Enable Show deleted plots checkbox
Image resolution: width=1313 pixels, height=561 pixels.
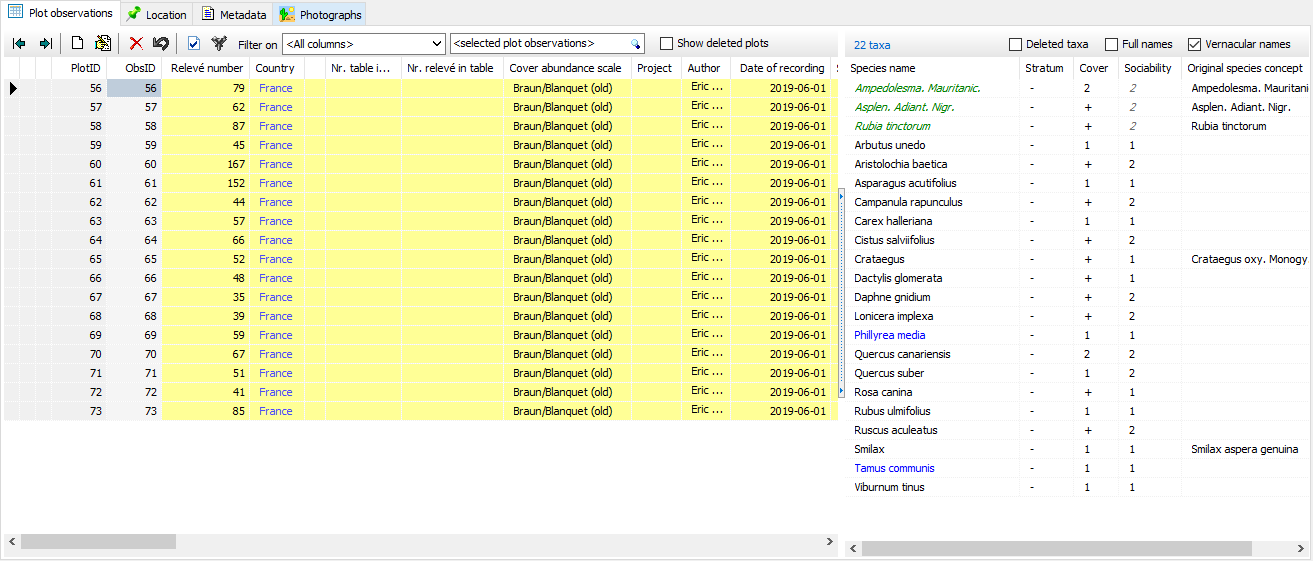667,44
